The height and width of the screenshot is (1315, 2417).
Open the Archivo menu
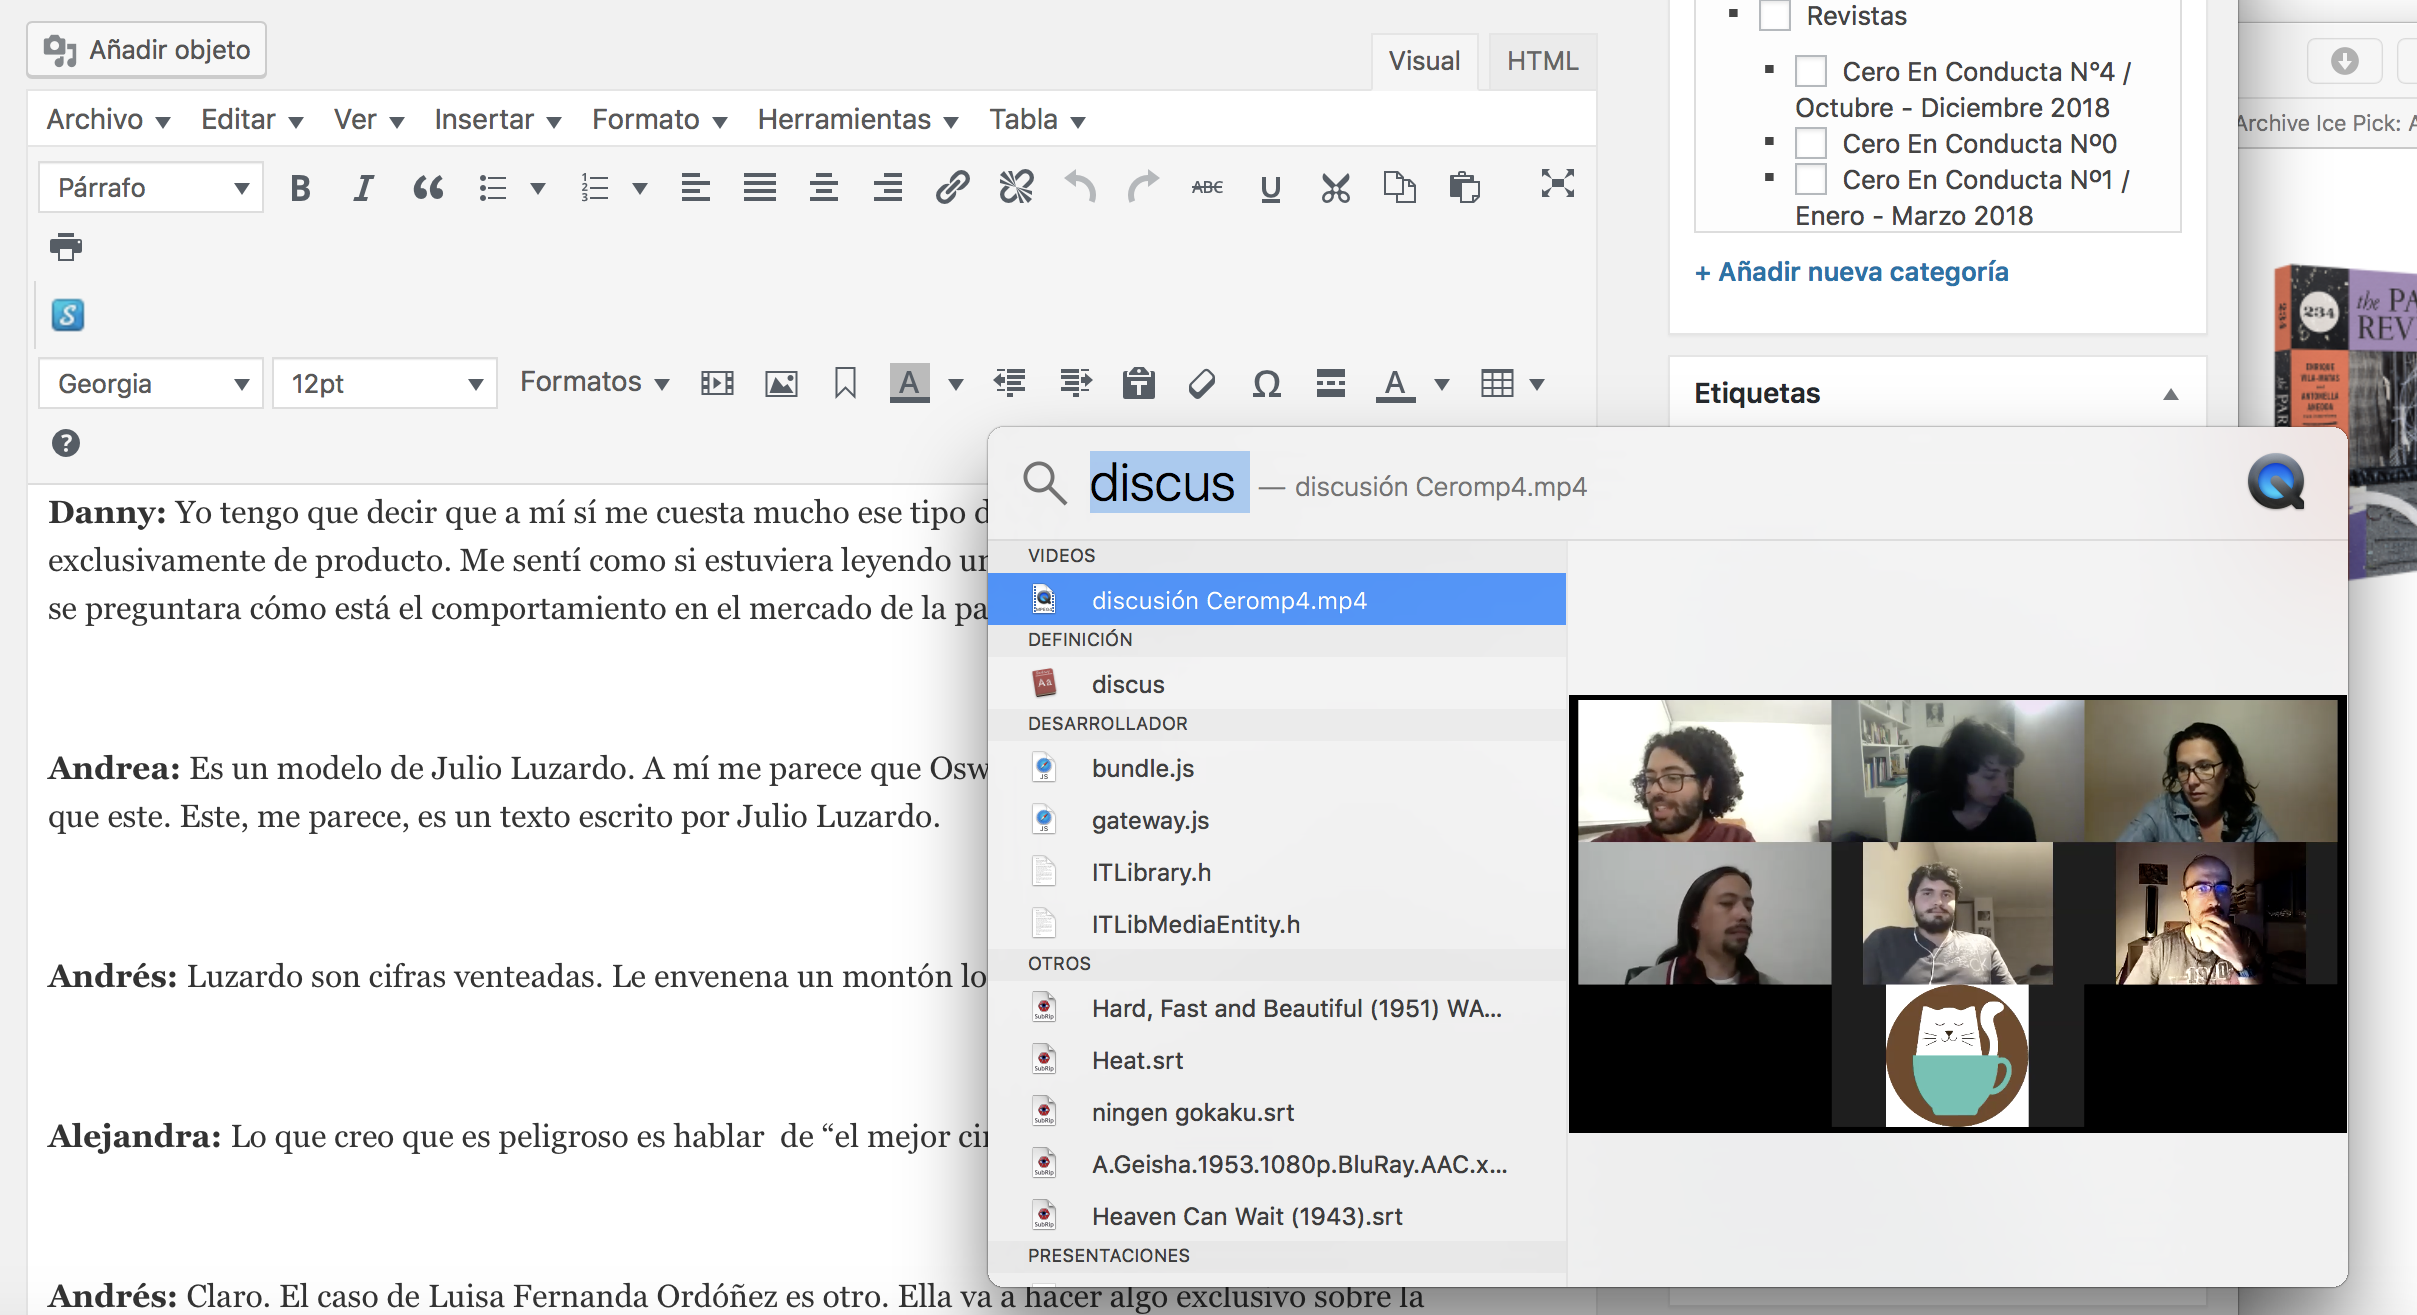(x=107, y=120)
